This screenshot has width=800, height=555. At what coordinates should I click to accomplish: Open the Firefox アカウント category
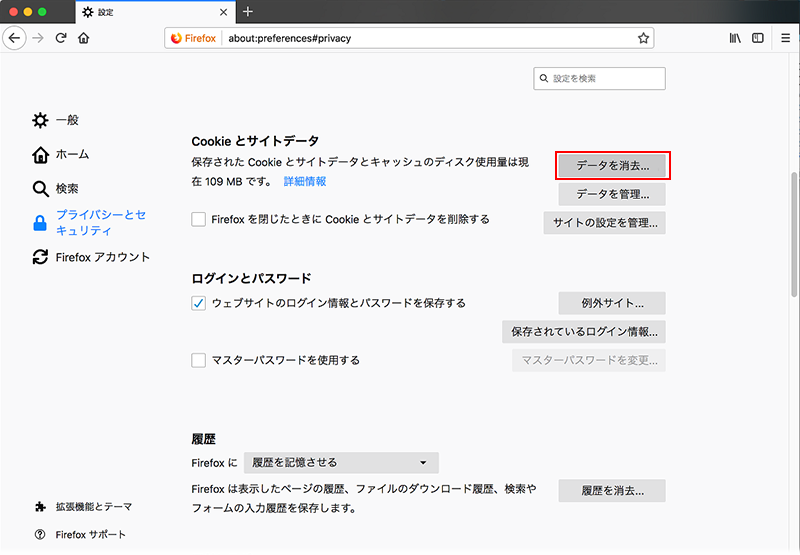coord(91,257)
